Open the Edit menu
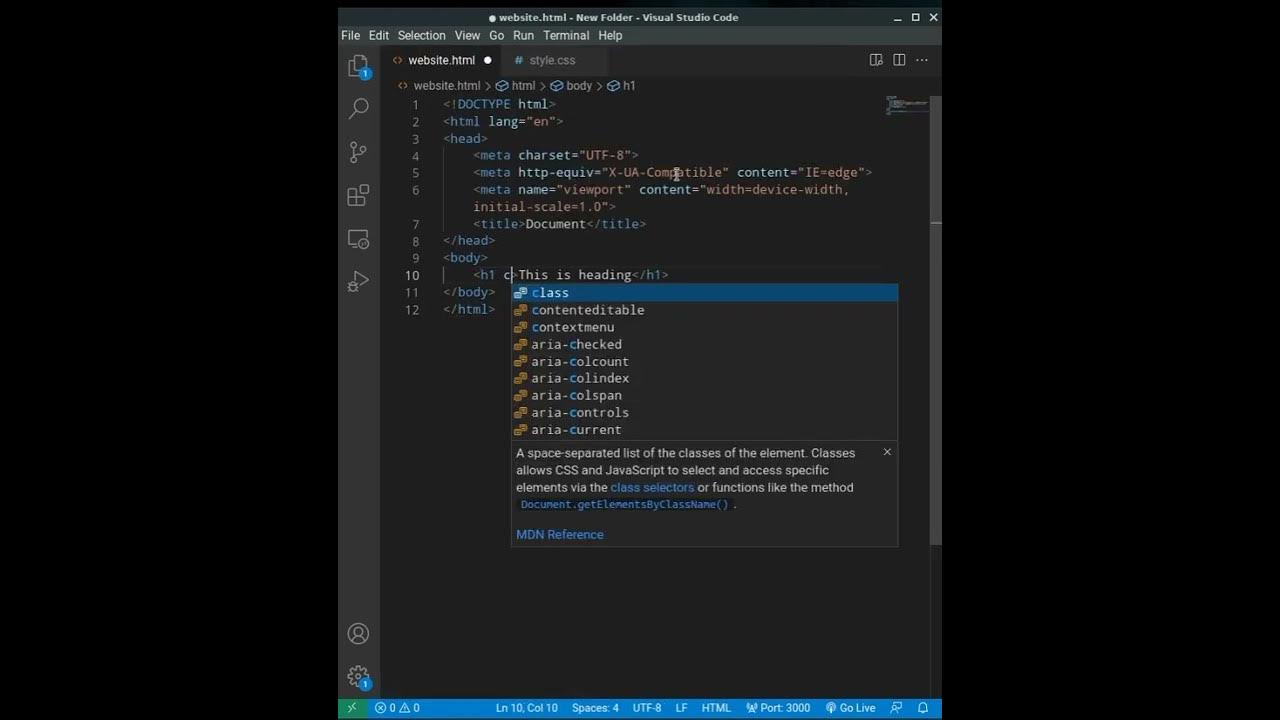The width and height of the screenshot is (1280, 720). [379, 35]
